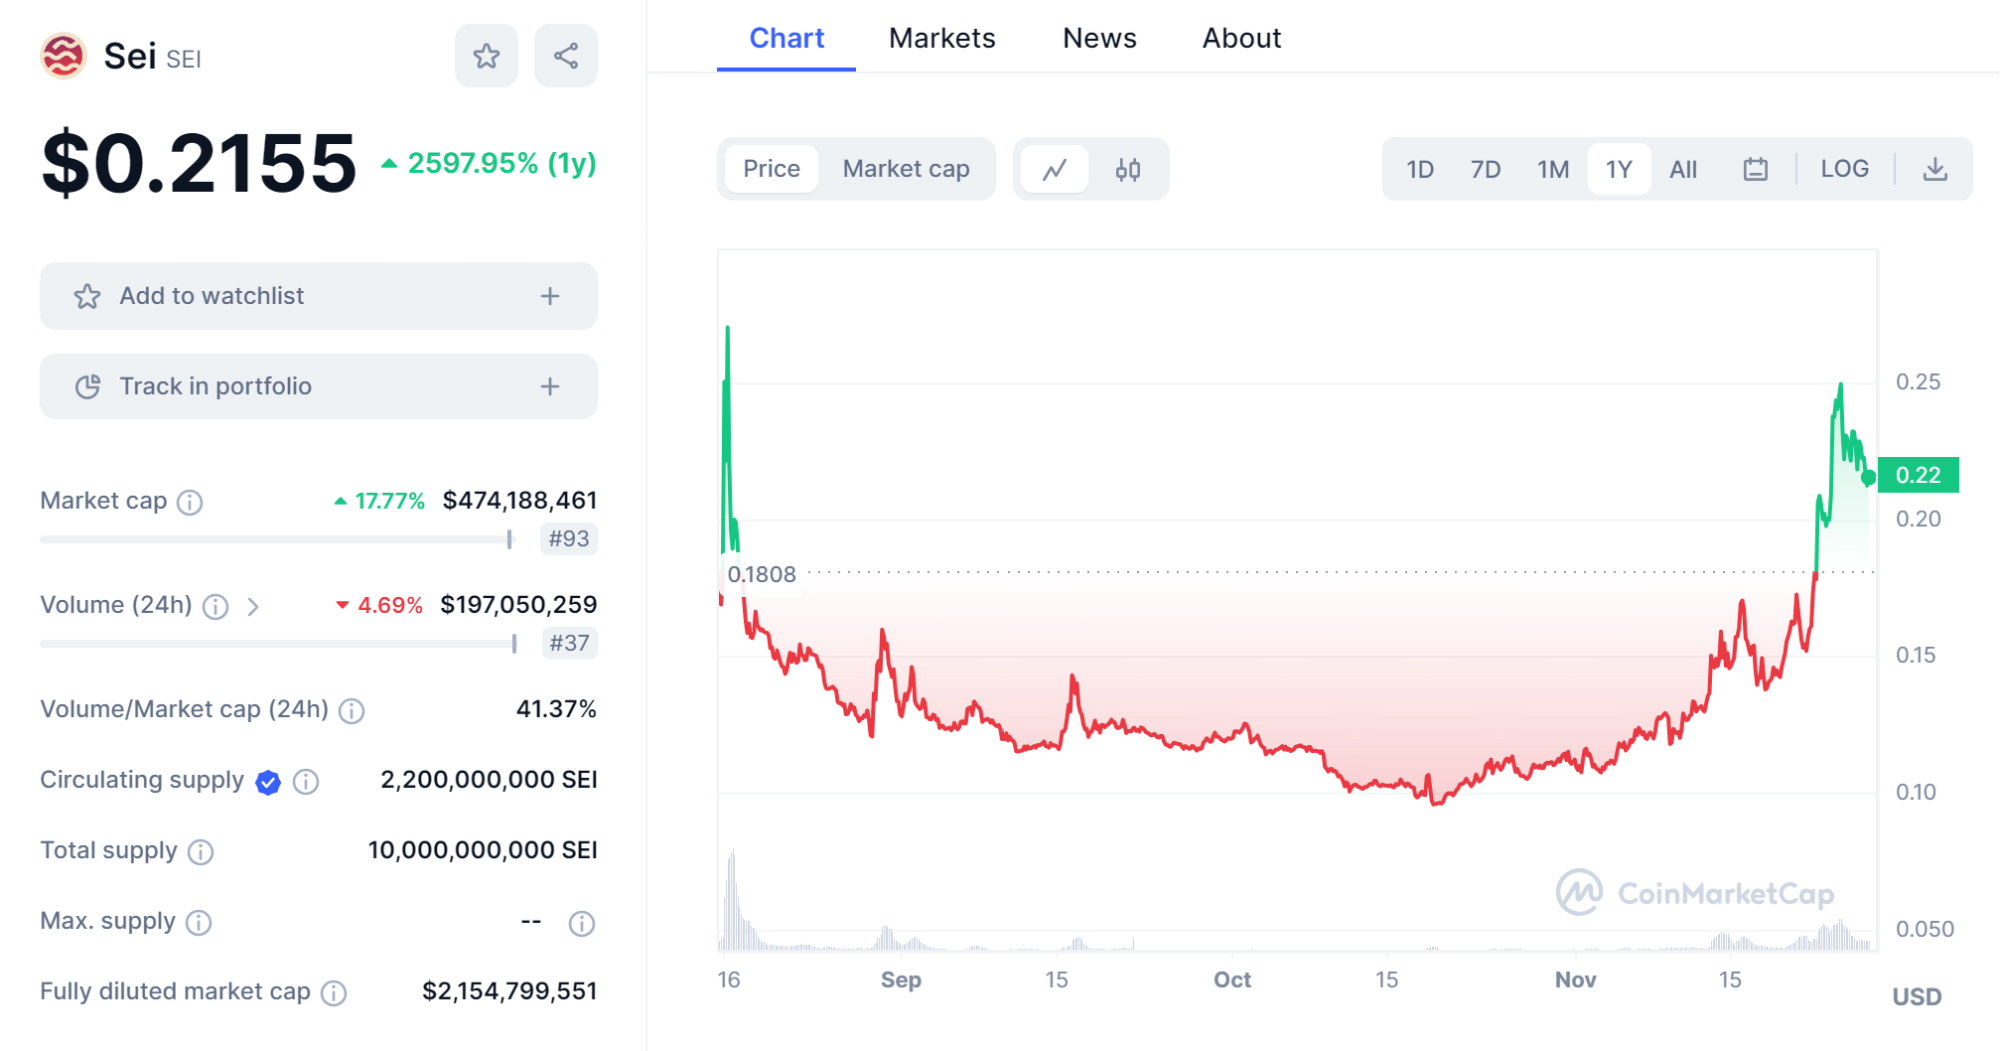Download chart data with the download icon
The width and height of the screenshot is (2000, 1051).
pyautogui.click(x=1935, y=170)
